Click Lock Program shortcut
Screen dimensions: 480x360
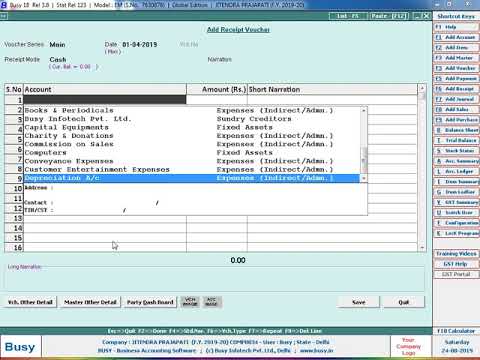(x=456, y=233)
